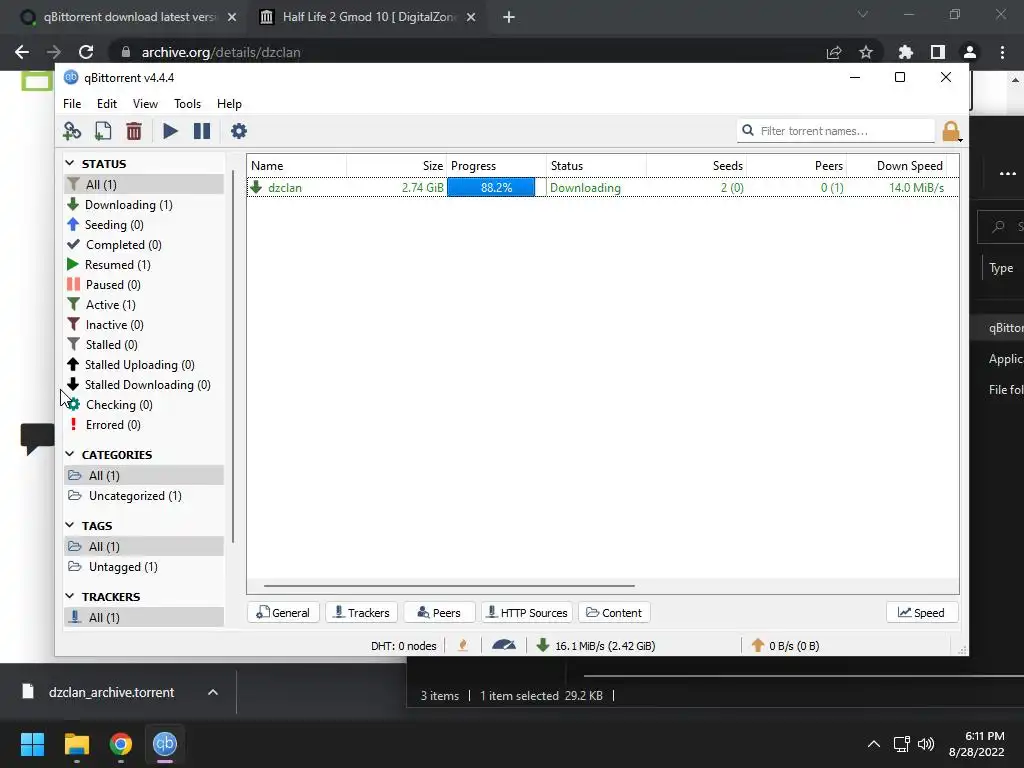The height and width of the screenshot is (768, 1024).
Task: Select All (1) under TRACKERS
Action: [144, 618]
